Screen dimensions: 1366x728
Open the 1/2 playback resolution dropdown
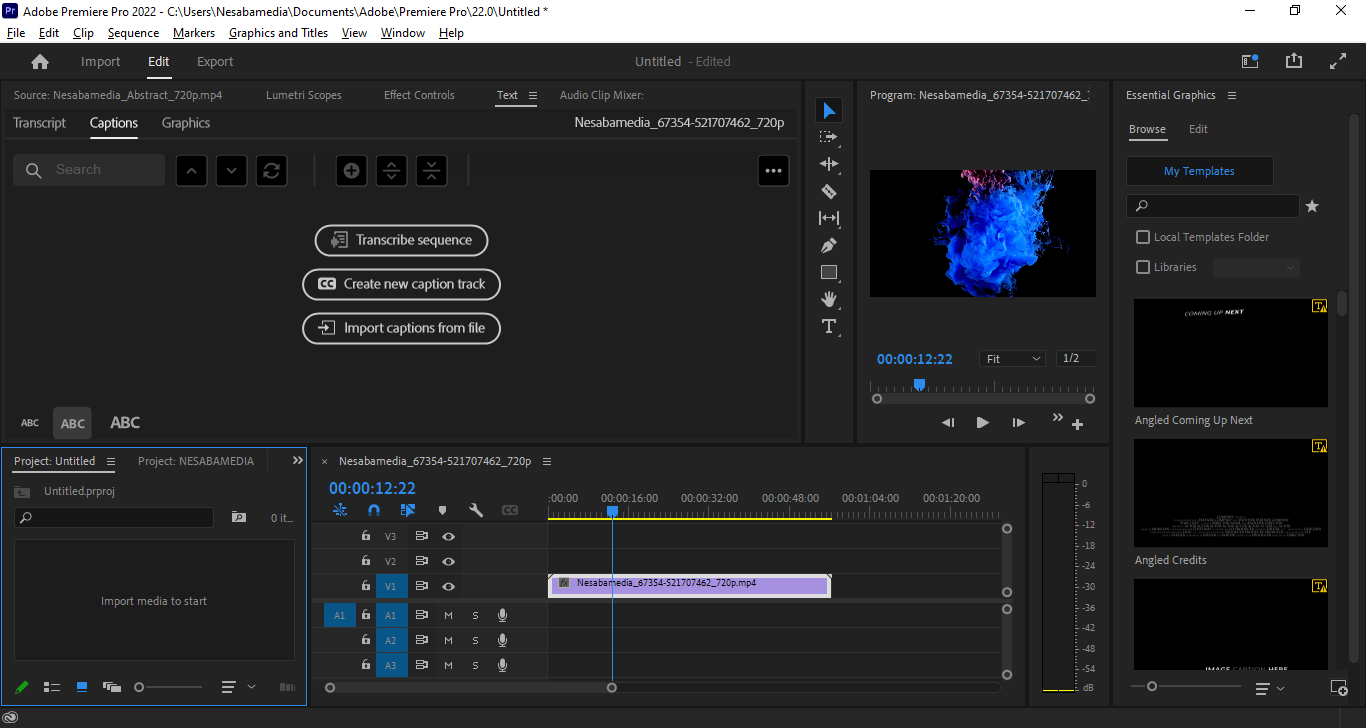point(1075,358)
